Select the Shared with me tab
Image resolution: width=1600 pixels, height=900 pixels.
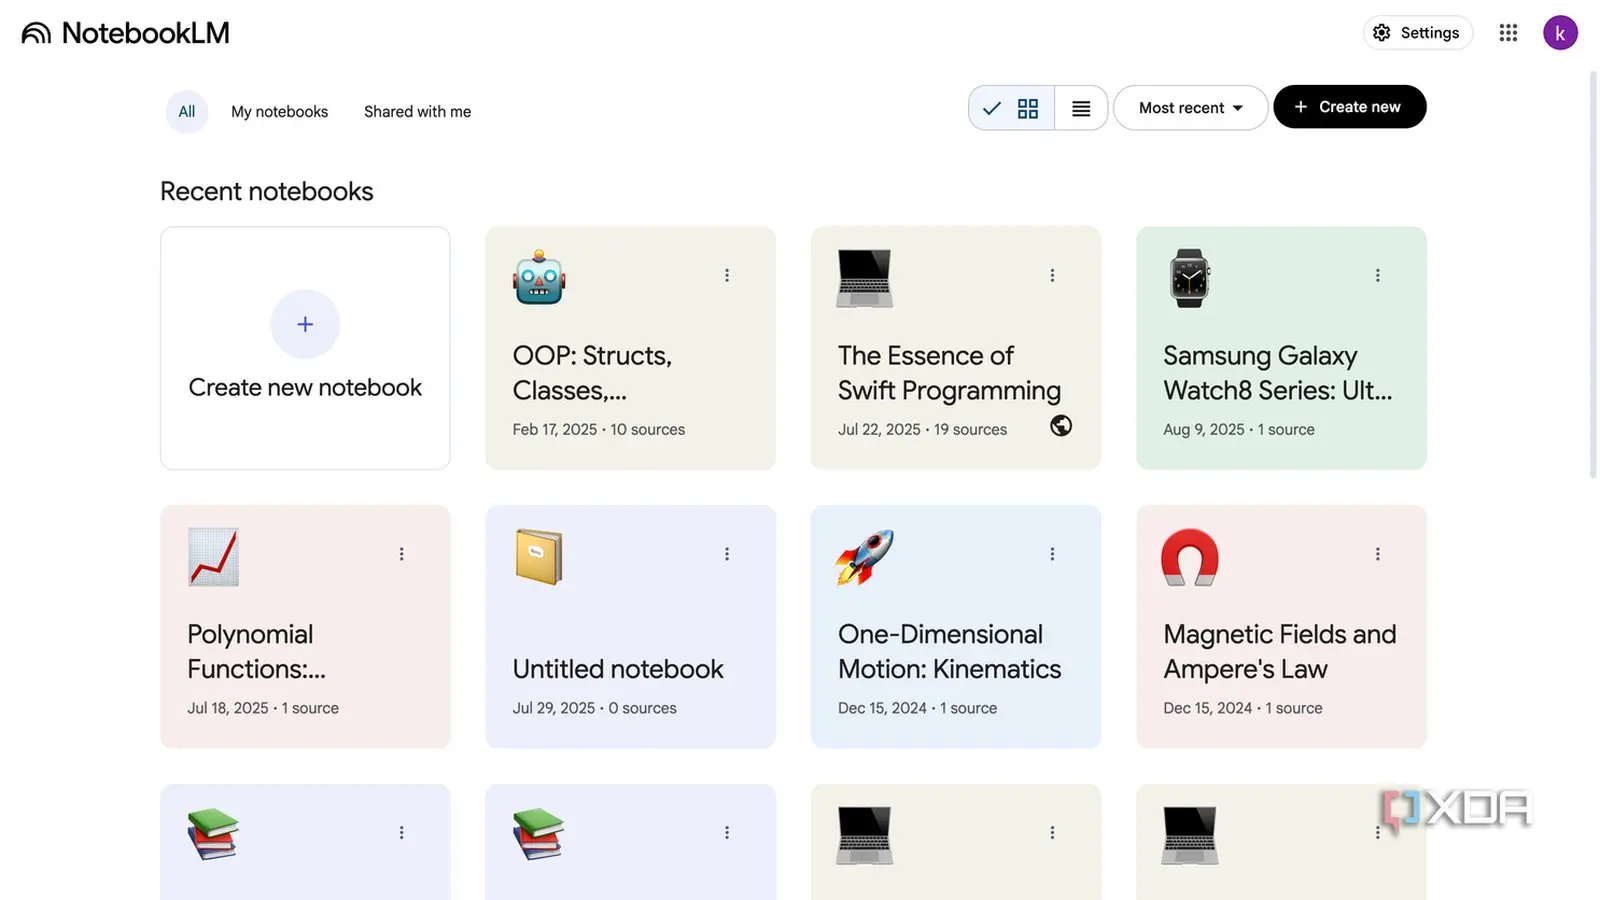click(x=417, y=112)
